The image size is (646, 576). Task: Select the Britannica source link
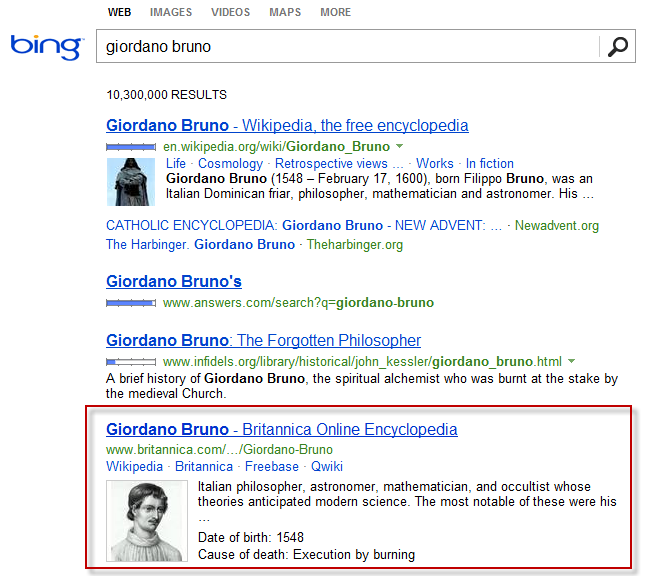click(204, 466)
